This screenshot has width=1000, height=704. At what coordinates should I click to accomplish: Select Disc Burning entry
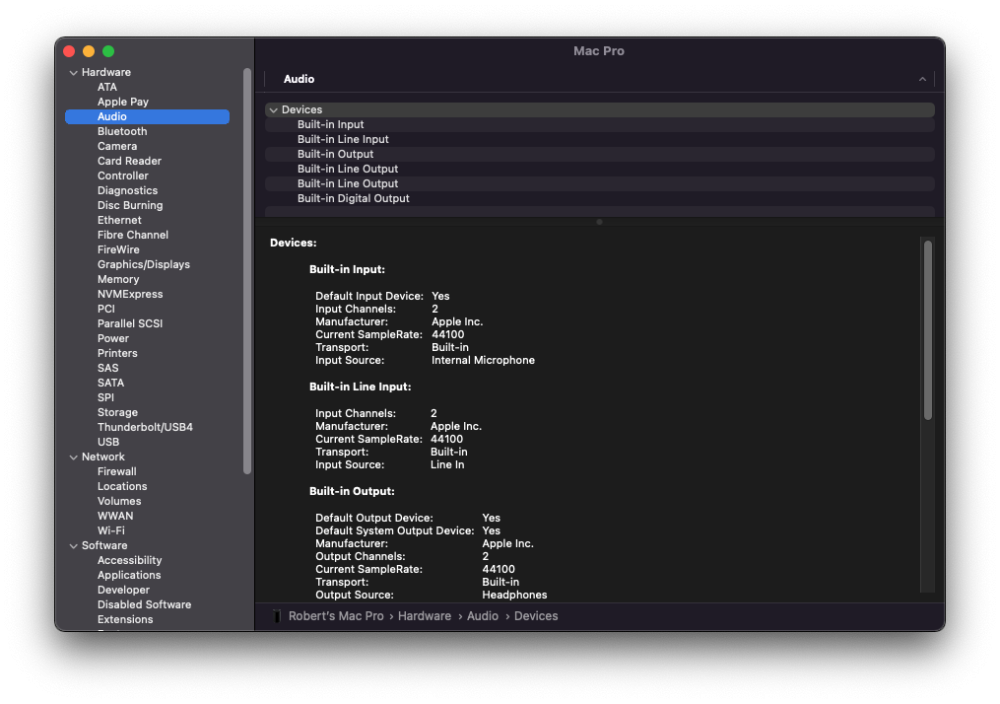pos(129,205)
